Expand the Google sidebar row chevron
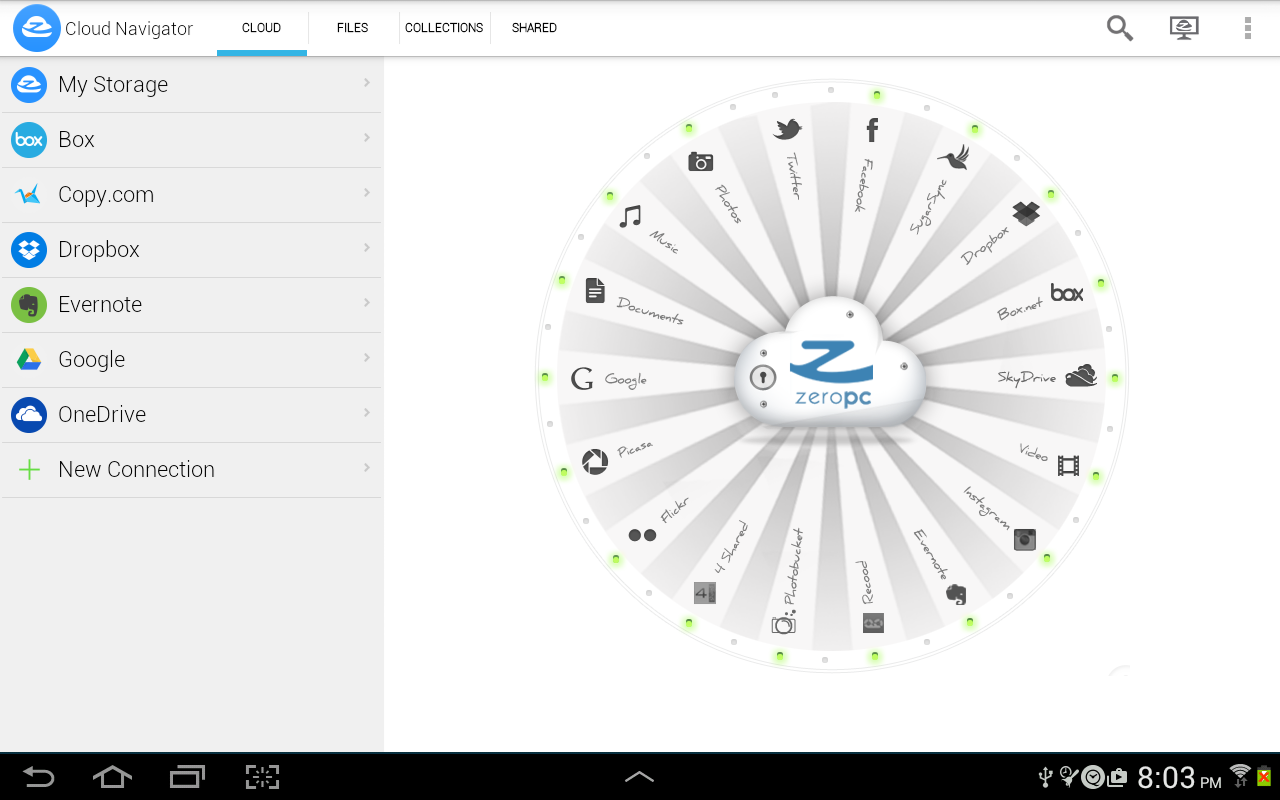 point(367,357)
